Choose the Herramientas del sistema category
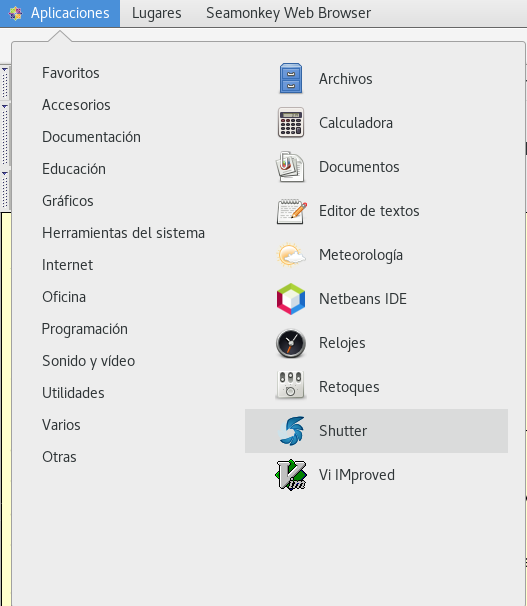Screen dimensions: 527x606 coord(123,233)
